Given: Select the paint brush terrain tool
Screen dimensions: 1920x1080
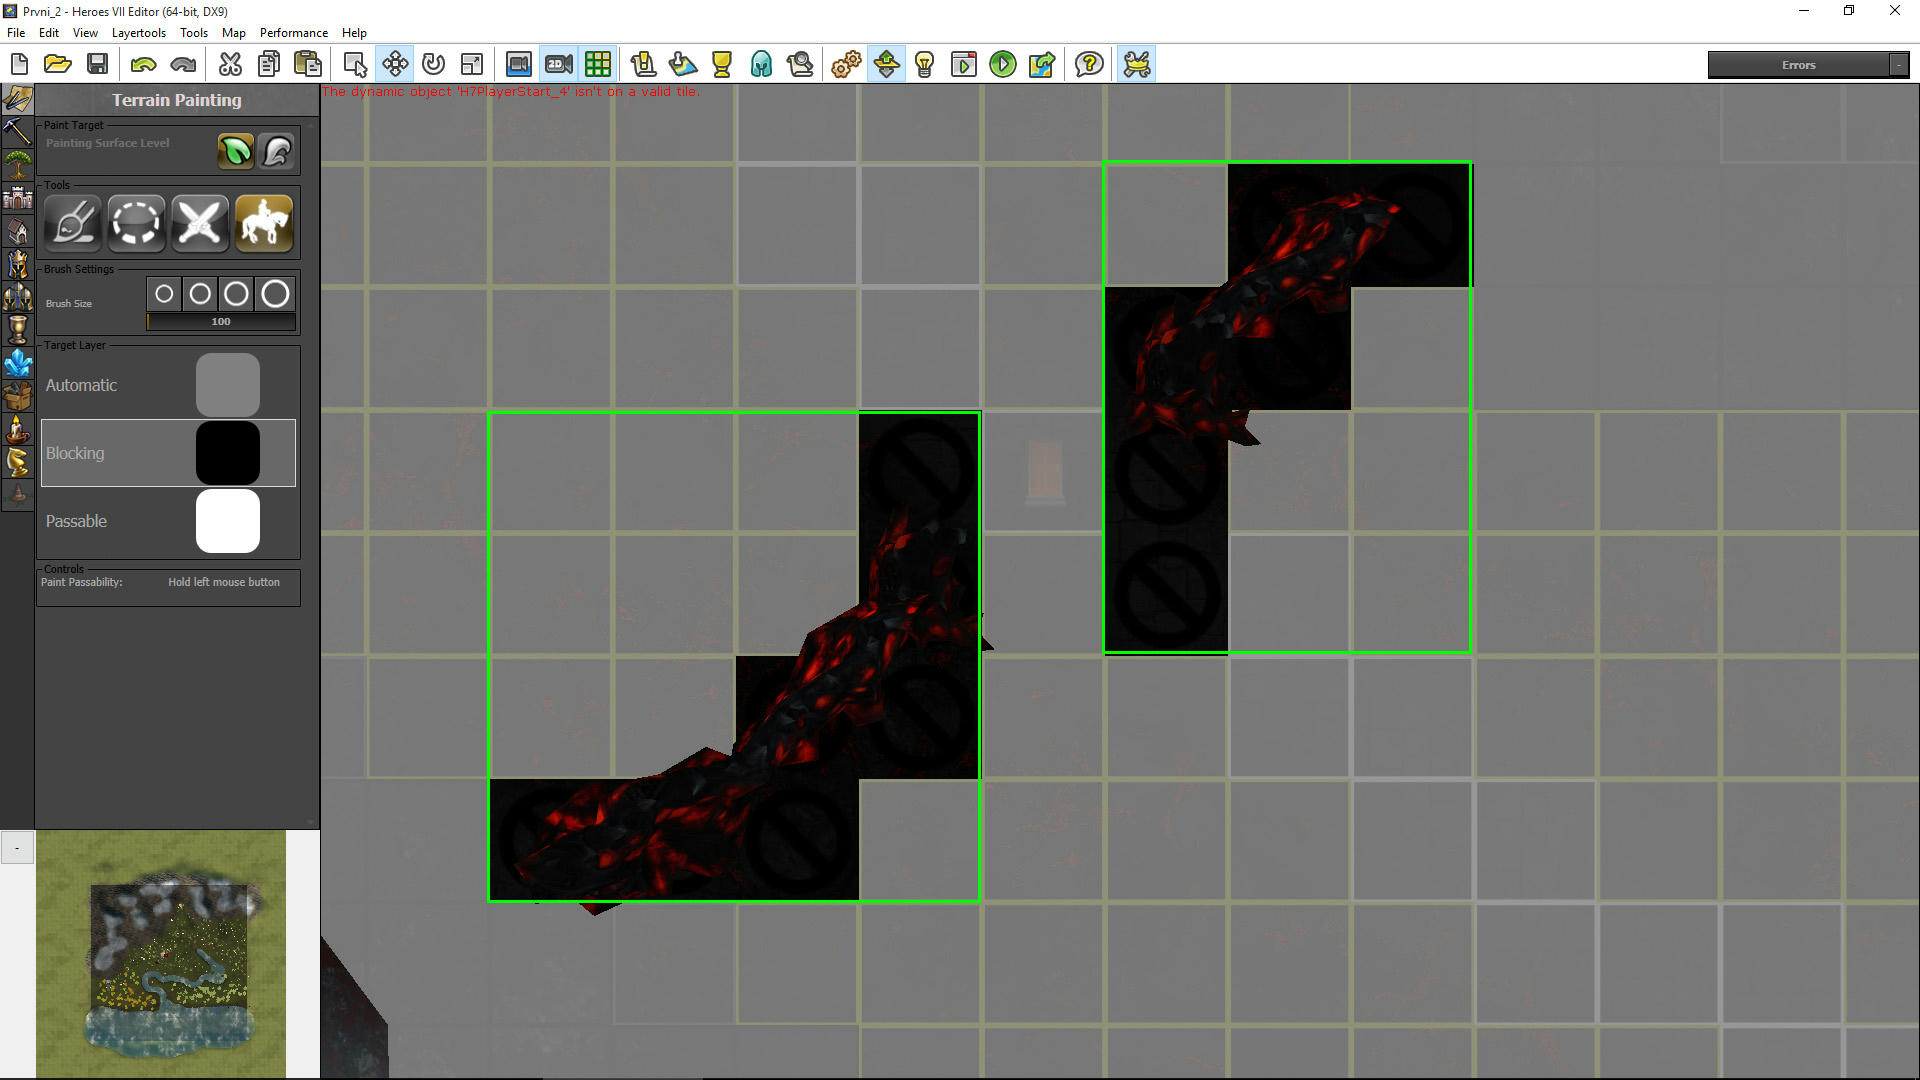Looking at the screenshot, I should 73,221.
